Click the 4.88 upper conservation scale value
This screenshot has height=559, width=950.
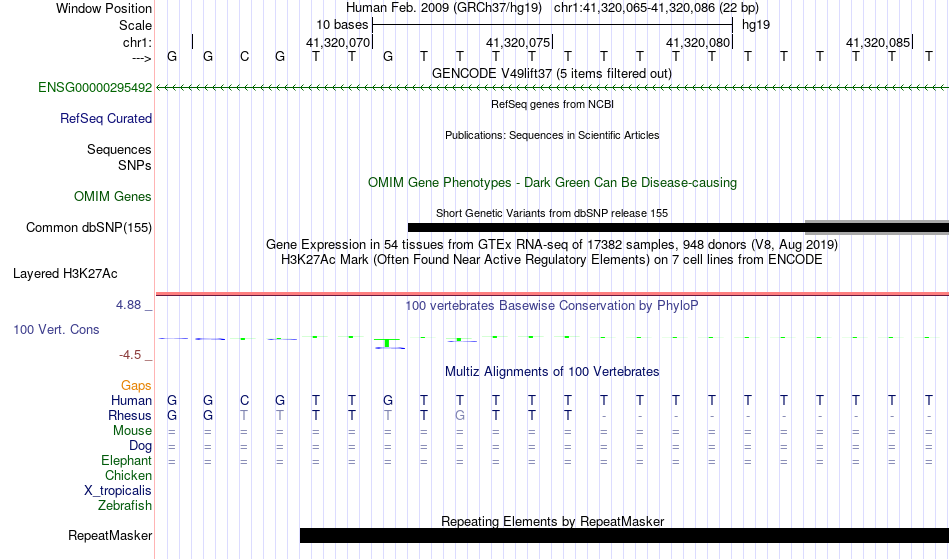[128, 305]
